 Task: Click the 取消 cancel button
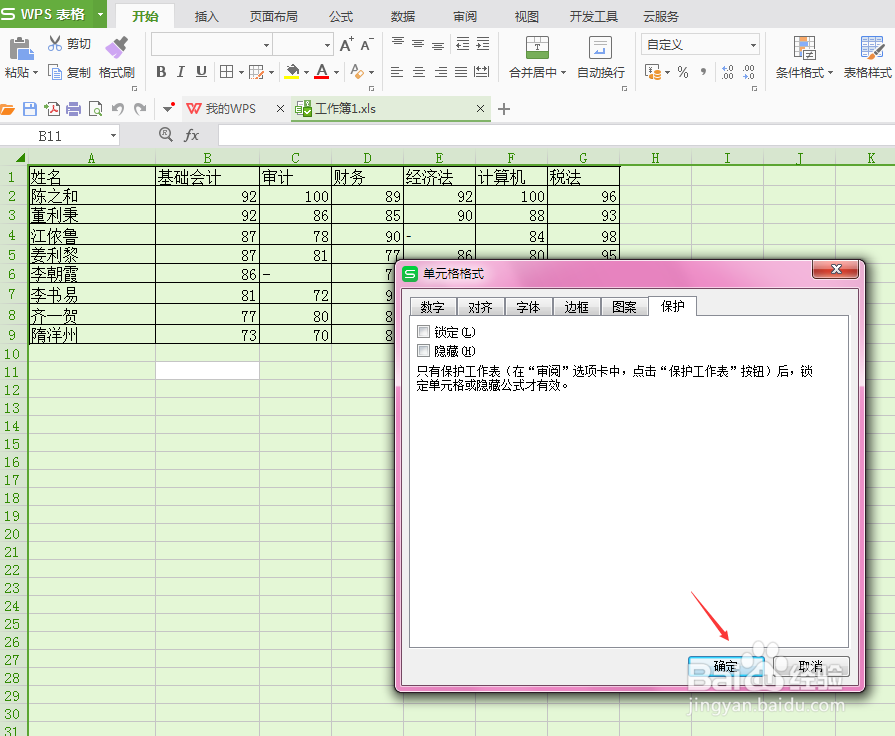[811, 666]
